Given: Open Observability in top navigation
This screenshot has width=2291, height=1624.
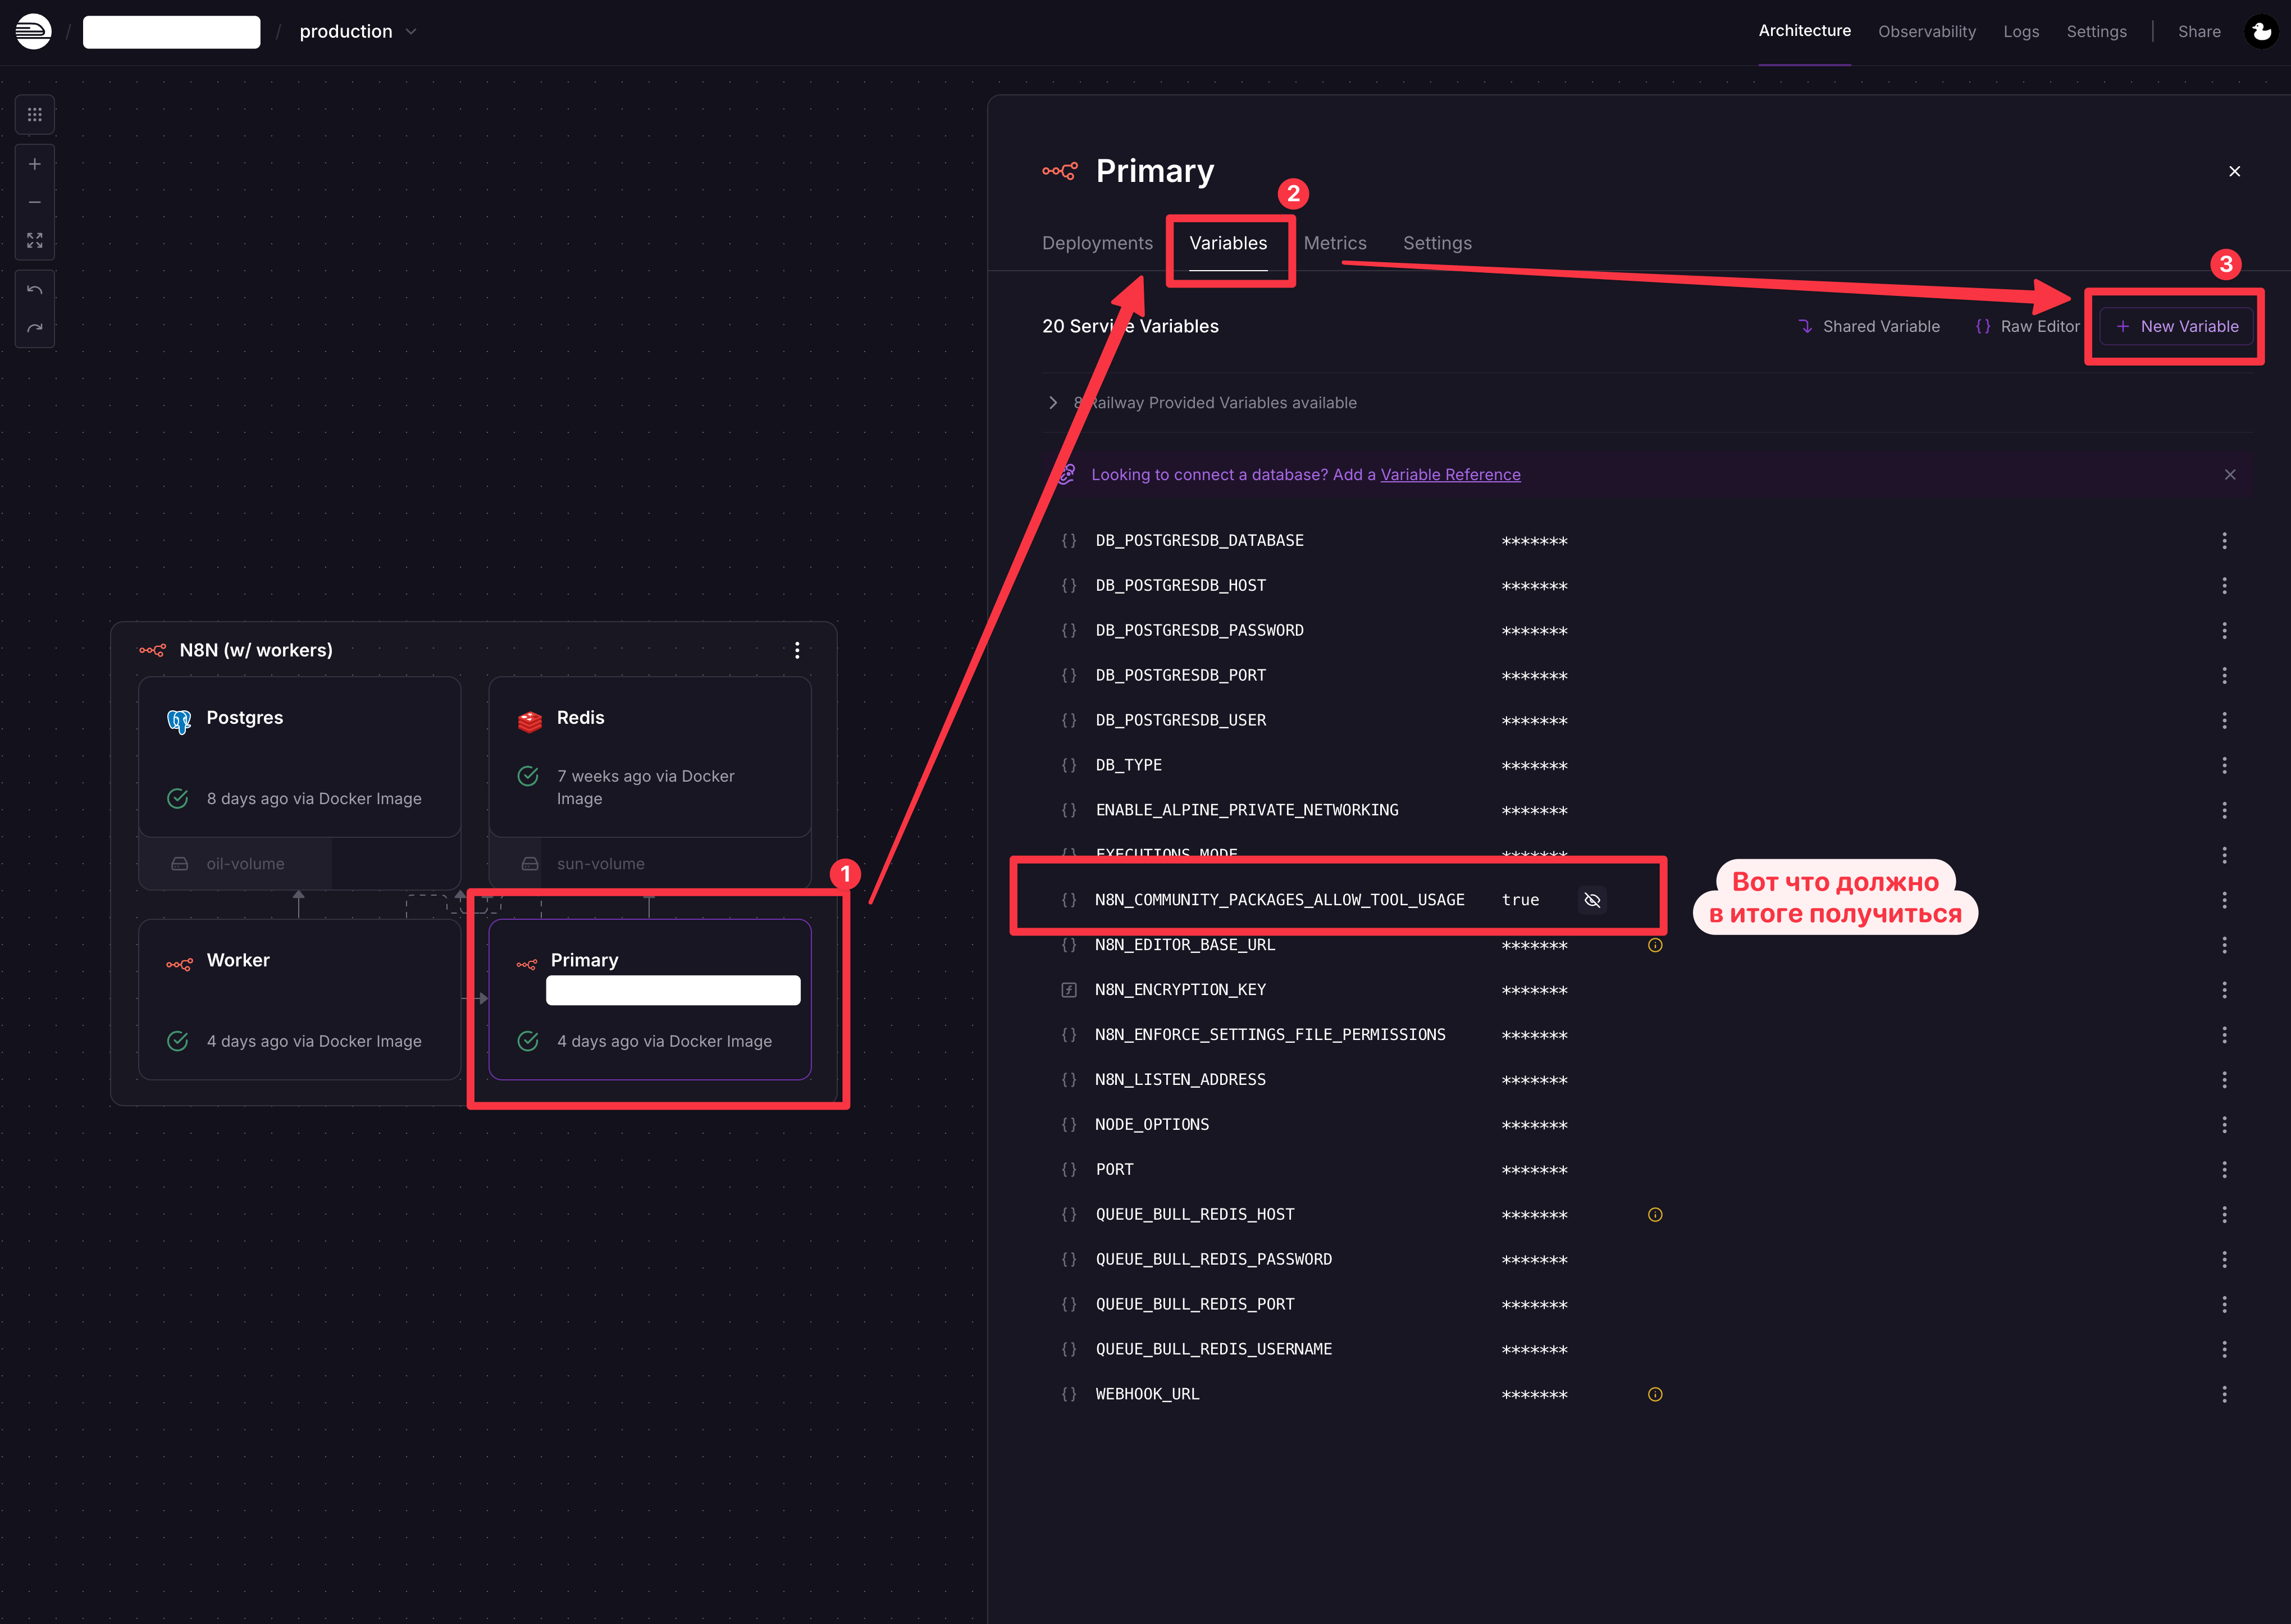Looking at the screenshot, I should coord(1926,32).
